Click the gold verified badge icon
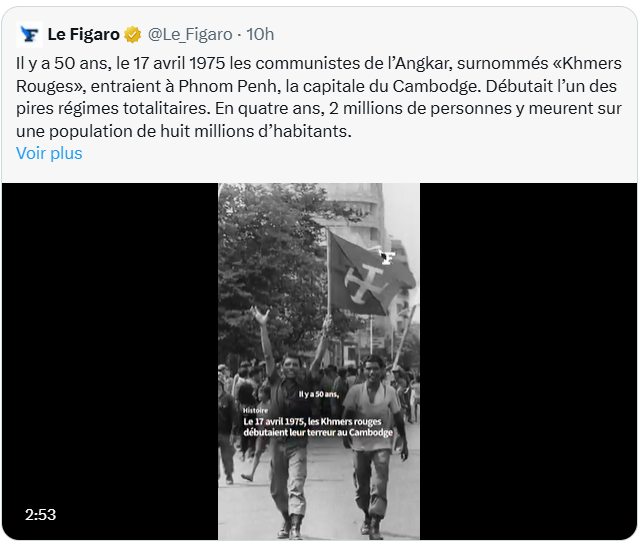The image size is (641, 545). pyautogui.click(x=132, y=35)
